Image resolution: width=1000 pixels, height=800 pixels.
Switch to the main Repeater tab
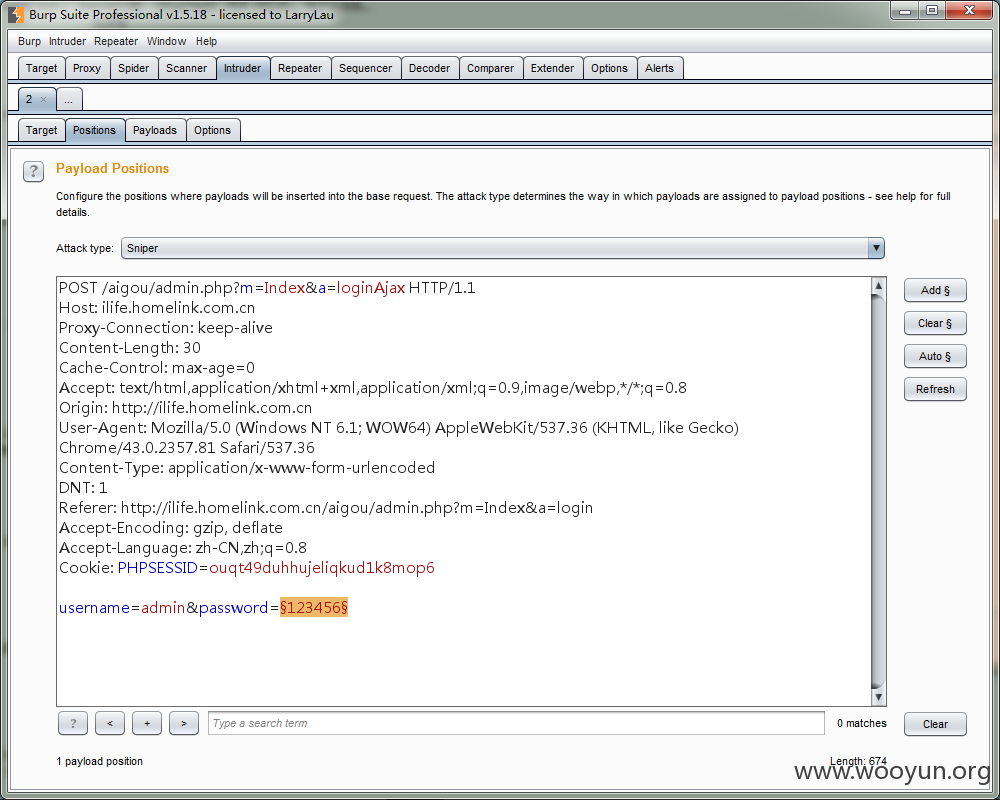click(300, 68)
